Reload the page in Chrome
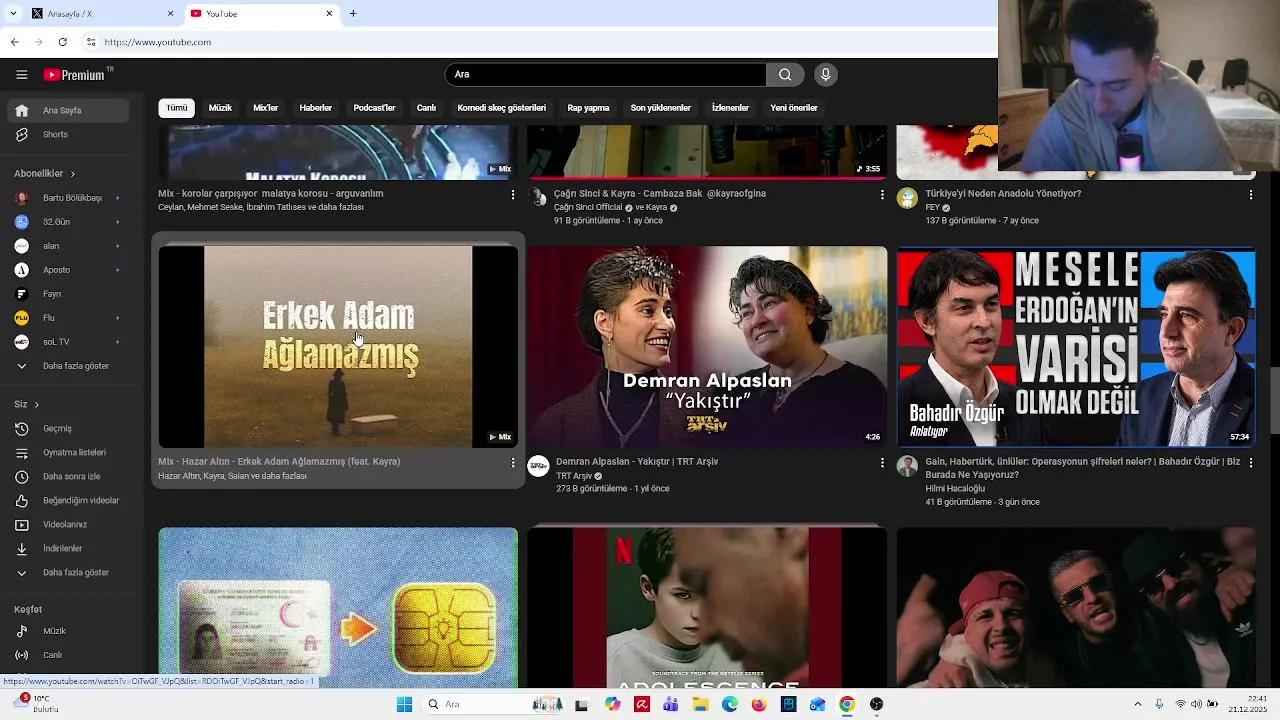 pos(62,42)
